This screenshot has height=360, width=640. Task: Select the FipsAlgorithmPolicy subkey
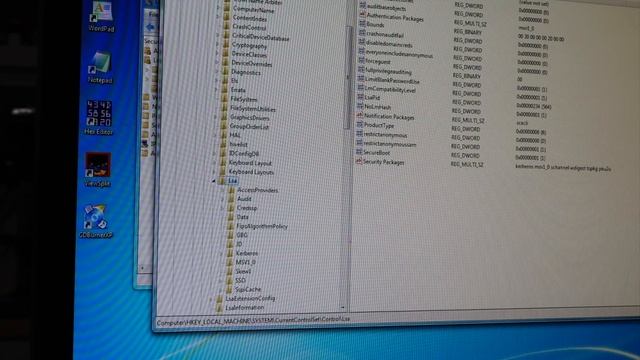(262, 226)
